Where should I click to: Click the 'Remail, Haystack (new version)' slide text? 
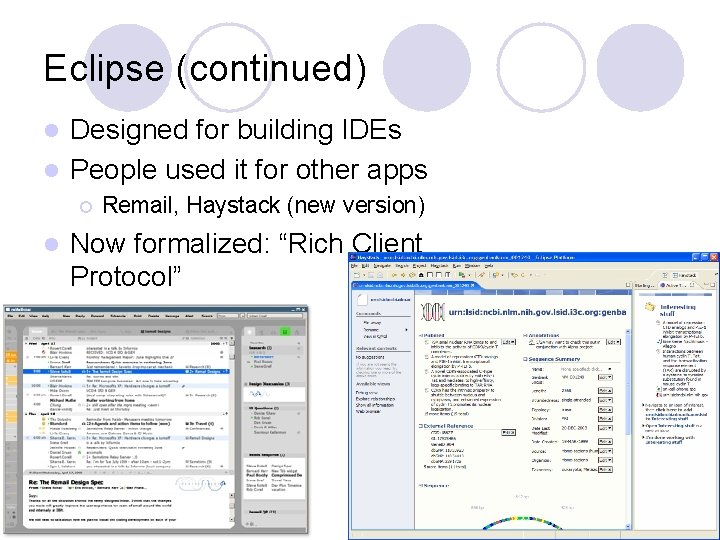point(264,205)
